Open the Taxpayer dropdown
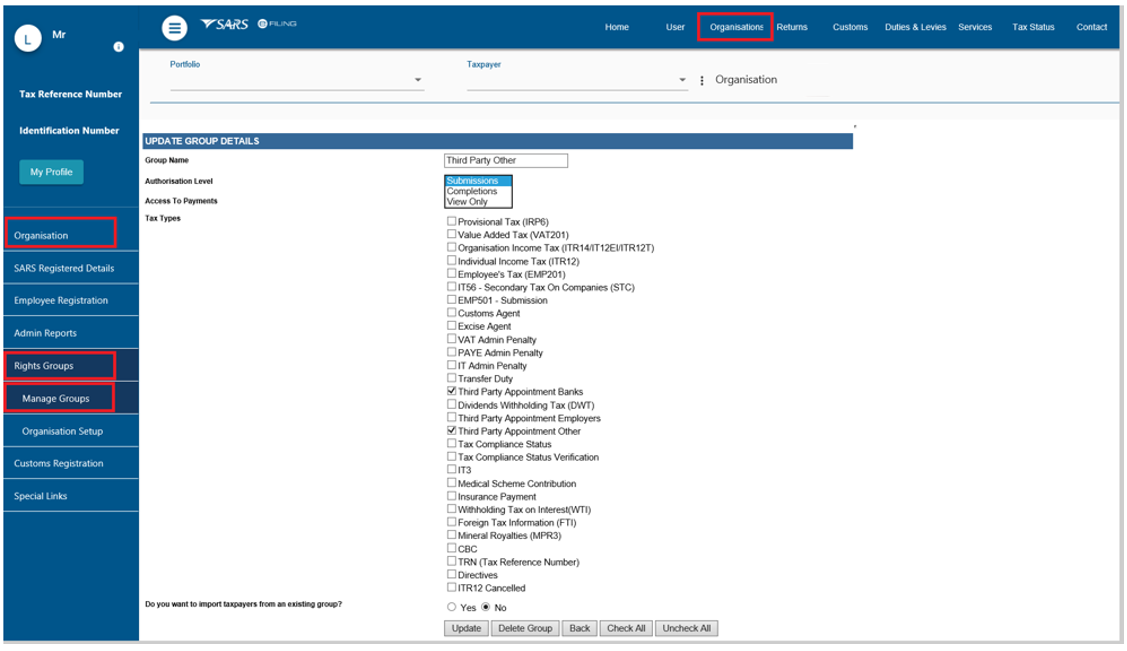The image size is (1127, 651). tap(682, 80)
